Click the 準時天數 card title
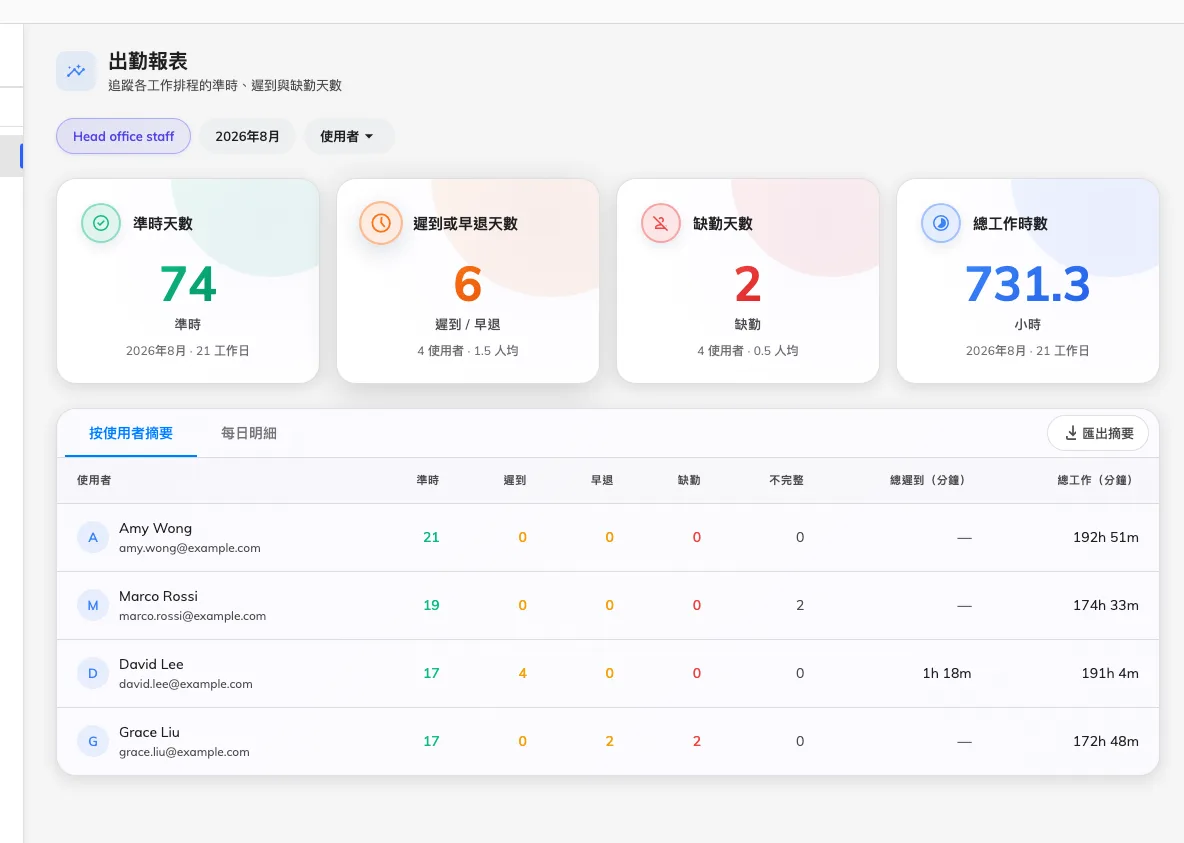The width and height of the screenshot is (1184, 843). 163,224
